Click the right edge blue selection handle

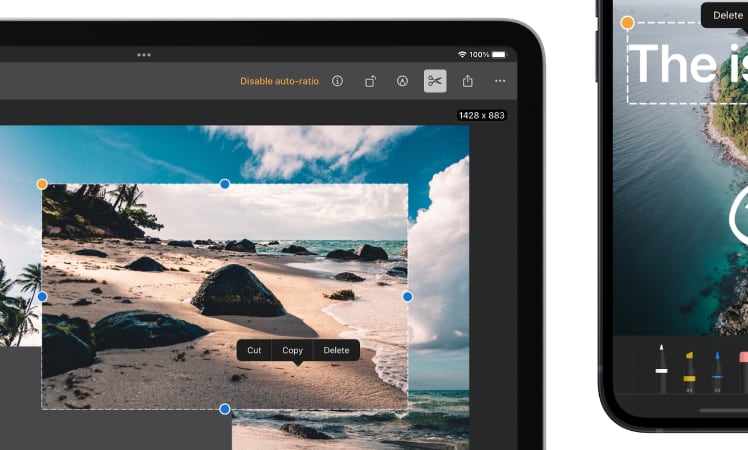point(408,296)
